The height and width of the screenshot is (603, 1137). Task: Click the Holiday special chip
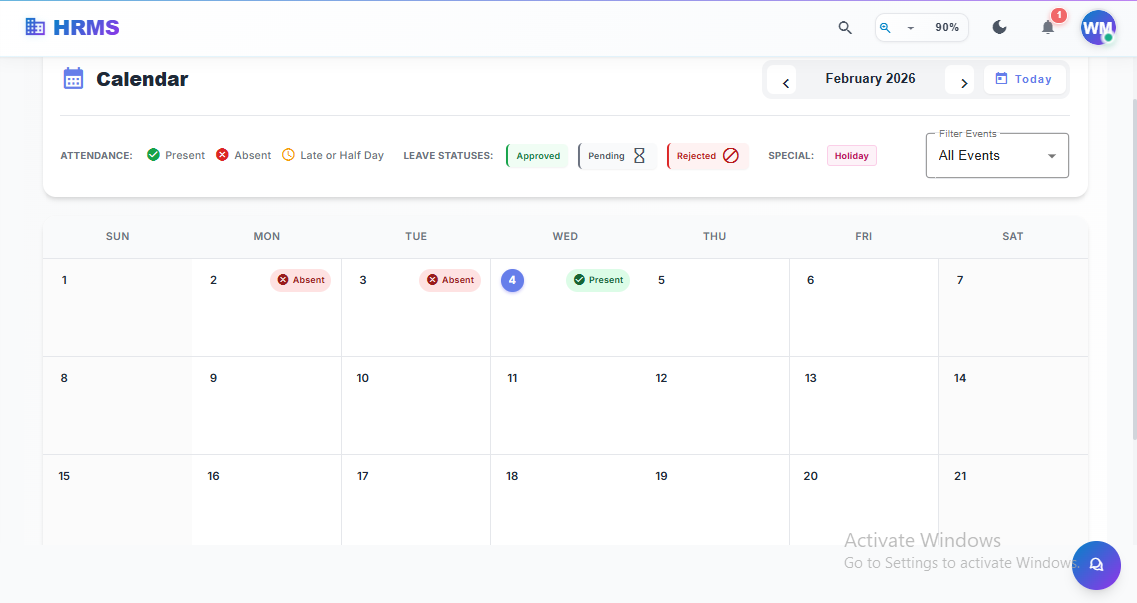coord(851,156)
